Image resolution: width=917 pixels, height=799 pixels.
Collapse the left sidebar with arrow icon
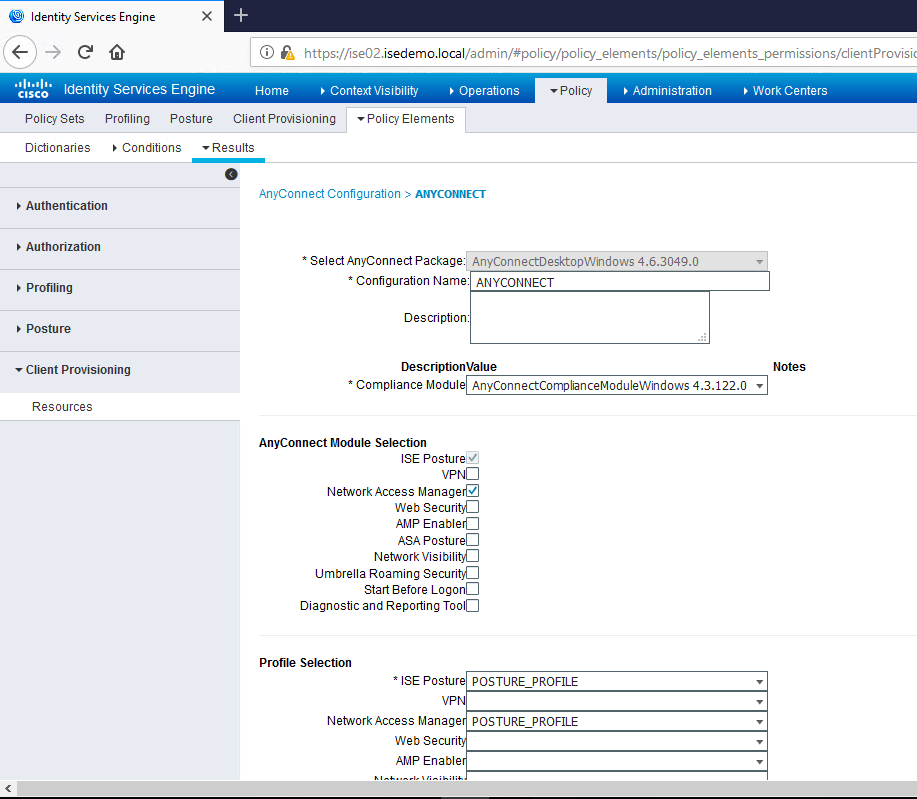pos(231,174)
